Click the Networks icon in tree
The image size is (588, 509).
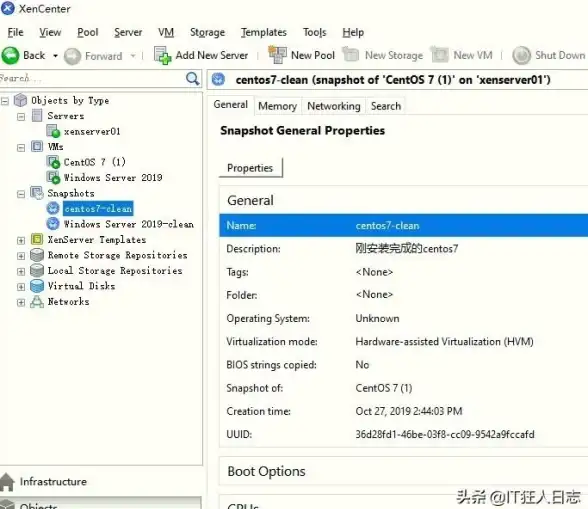(x=37, y=302)
